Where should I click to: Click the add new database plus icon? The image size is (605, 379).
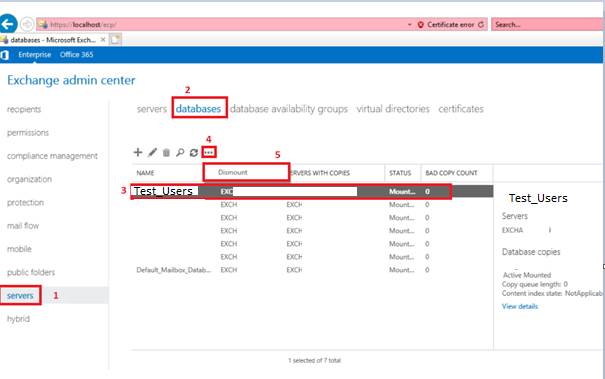(x=138, y=152)
